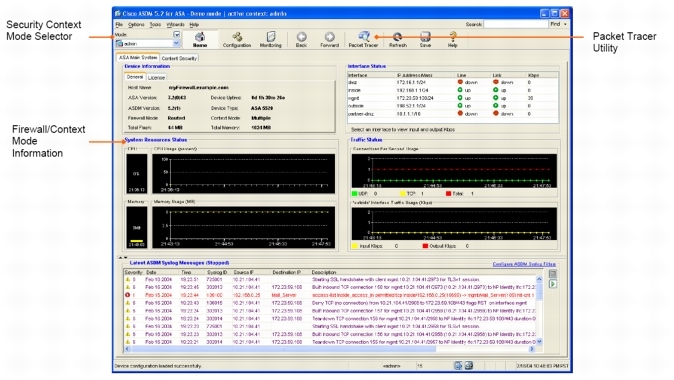Switch to the ASA Main System tab
The height and width of the screenshot is (380, 674).
click(138, 58)
